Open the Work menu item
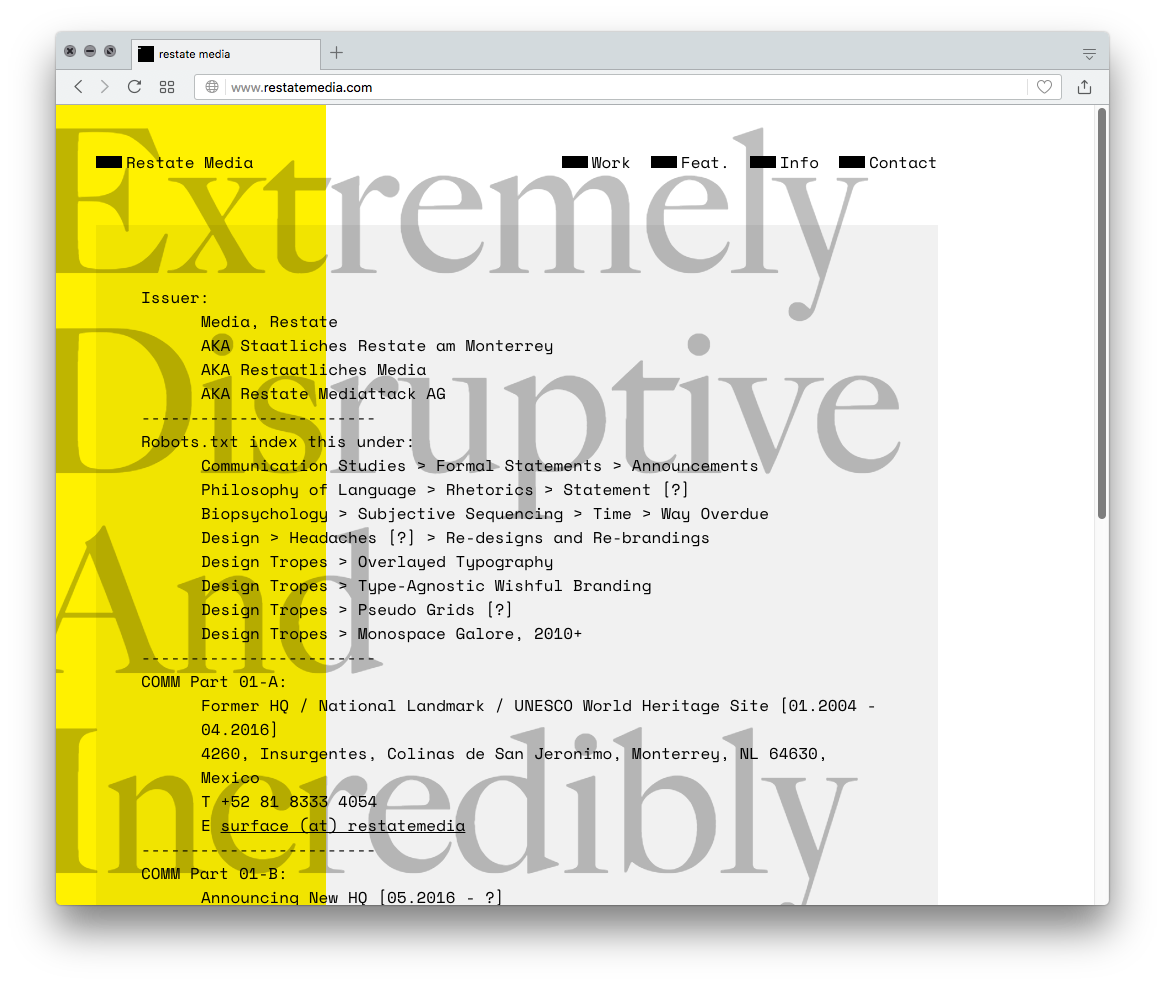This screenshot has width=1165, height=985. (597, 163)
